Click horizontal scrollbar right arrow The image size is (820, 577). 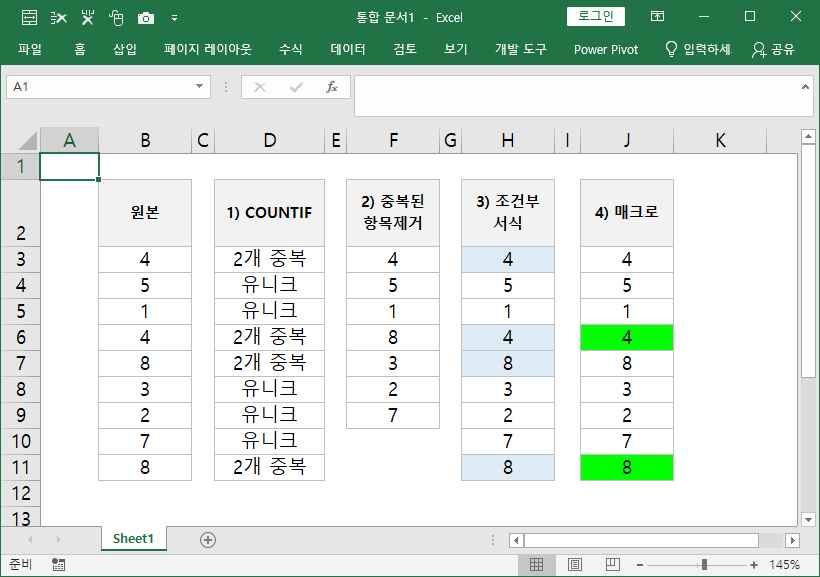point(792,540)
